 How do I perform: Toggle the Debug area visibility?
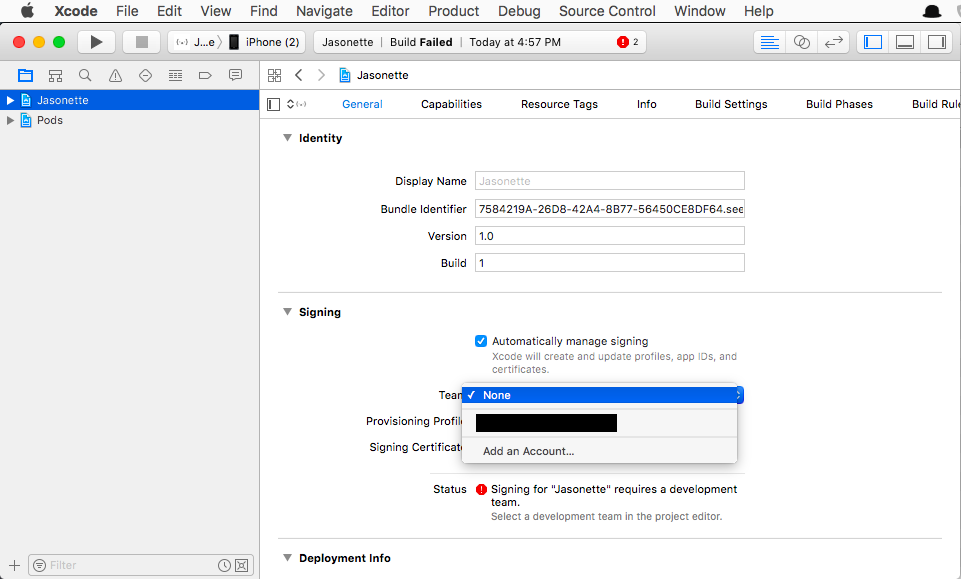pyautogui.click(x=905, y=42)
